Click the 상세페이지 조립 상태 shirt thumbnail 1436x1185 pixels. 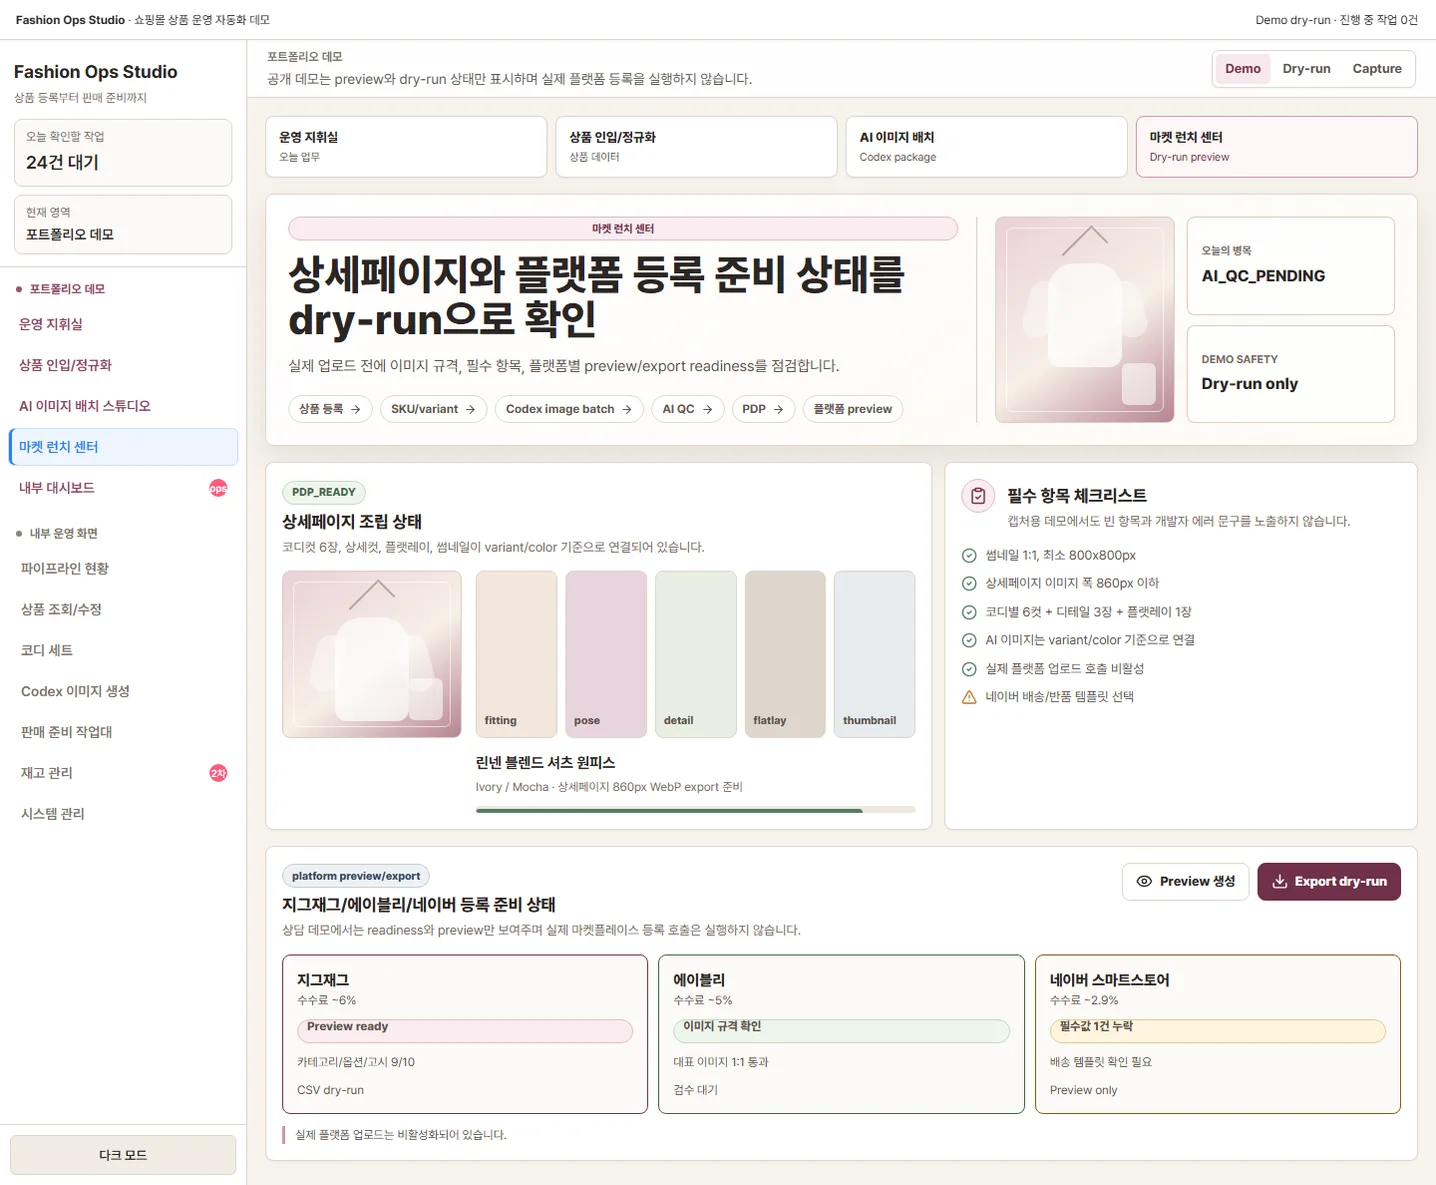pos(372,654)
